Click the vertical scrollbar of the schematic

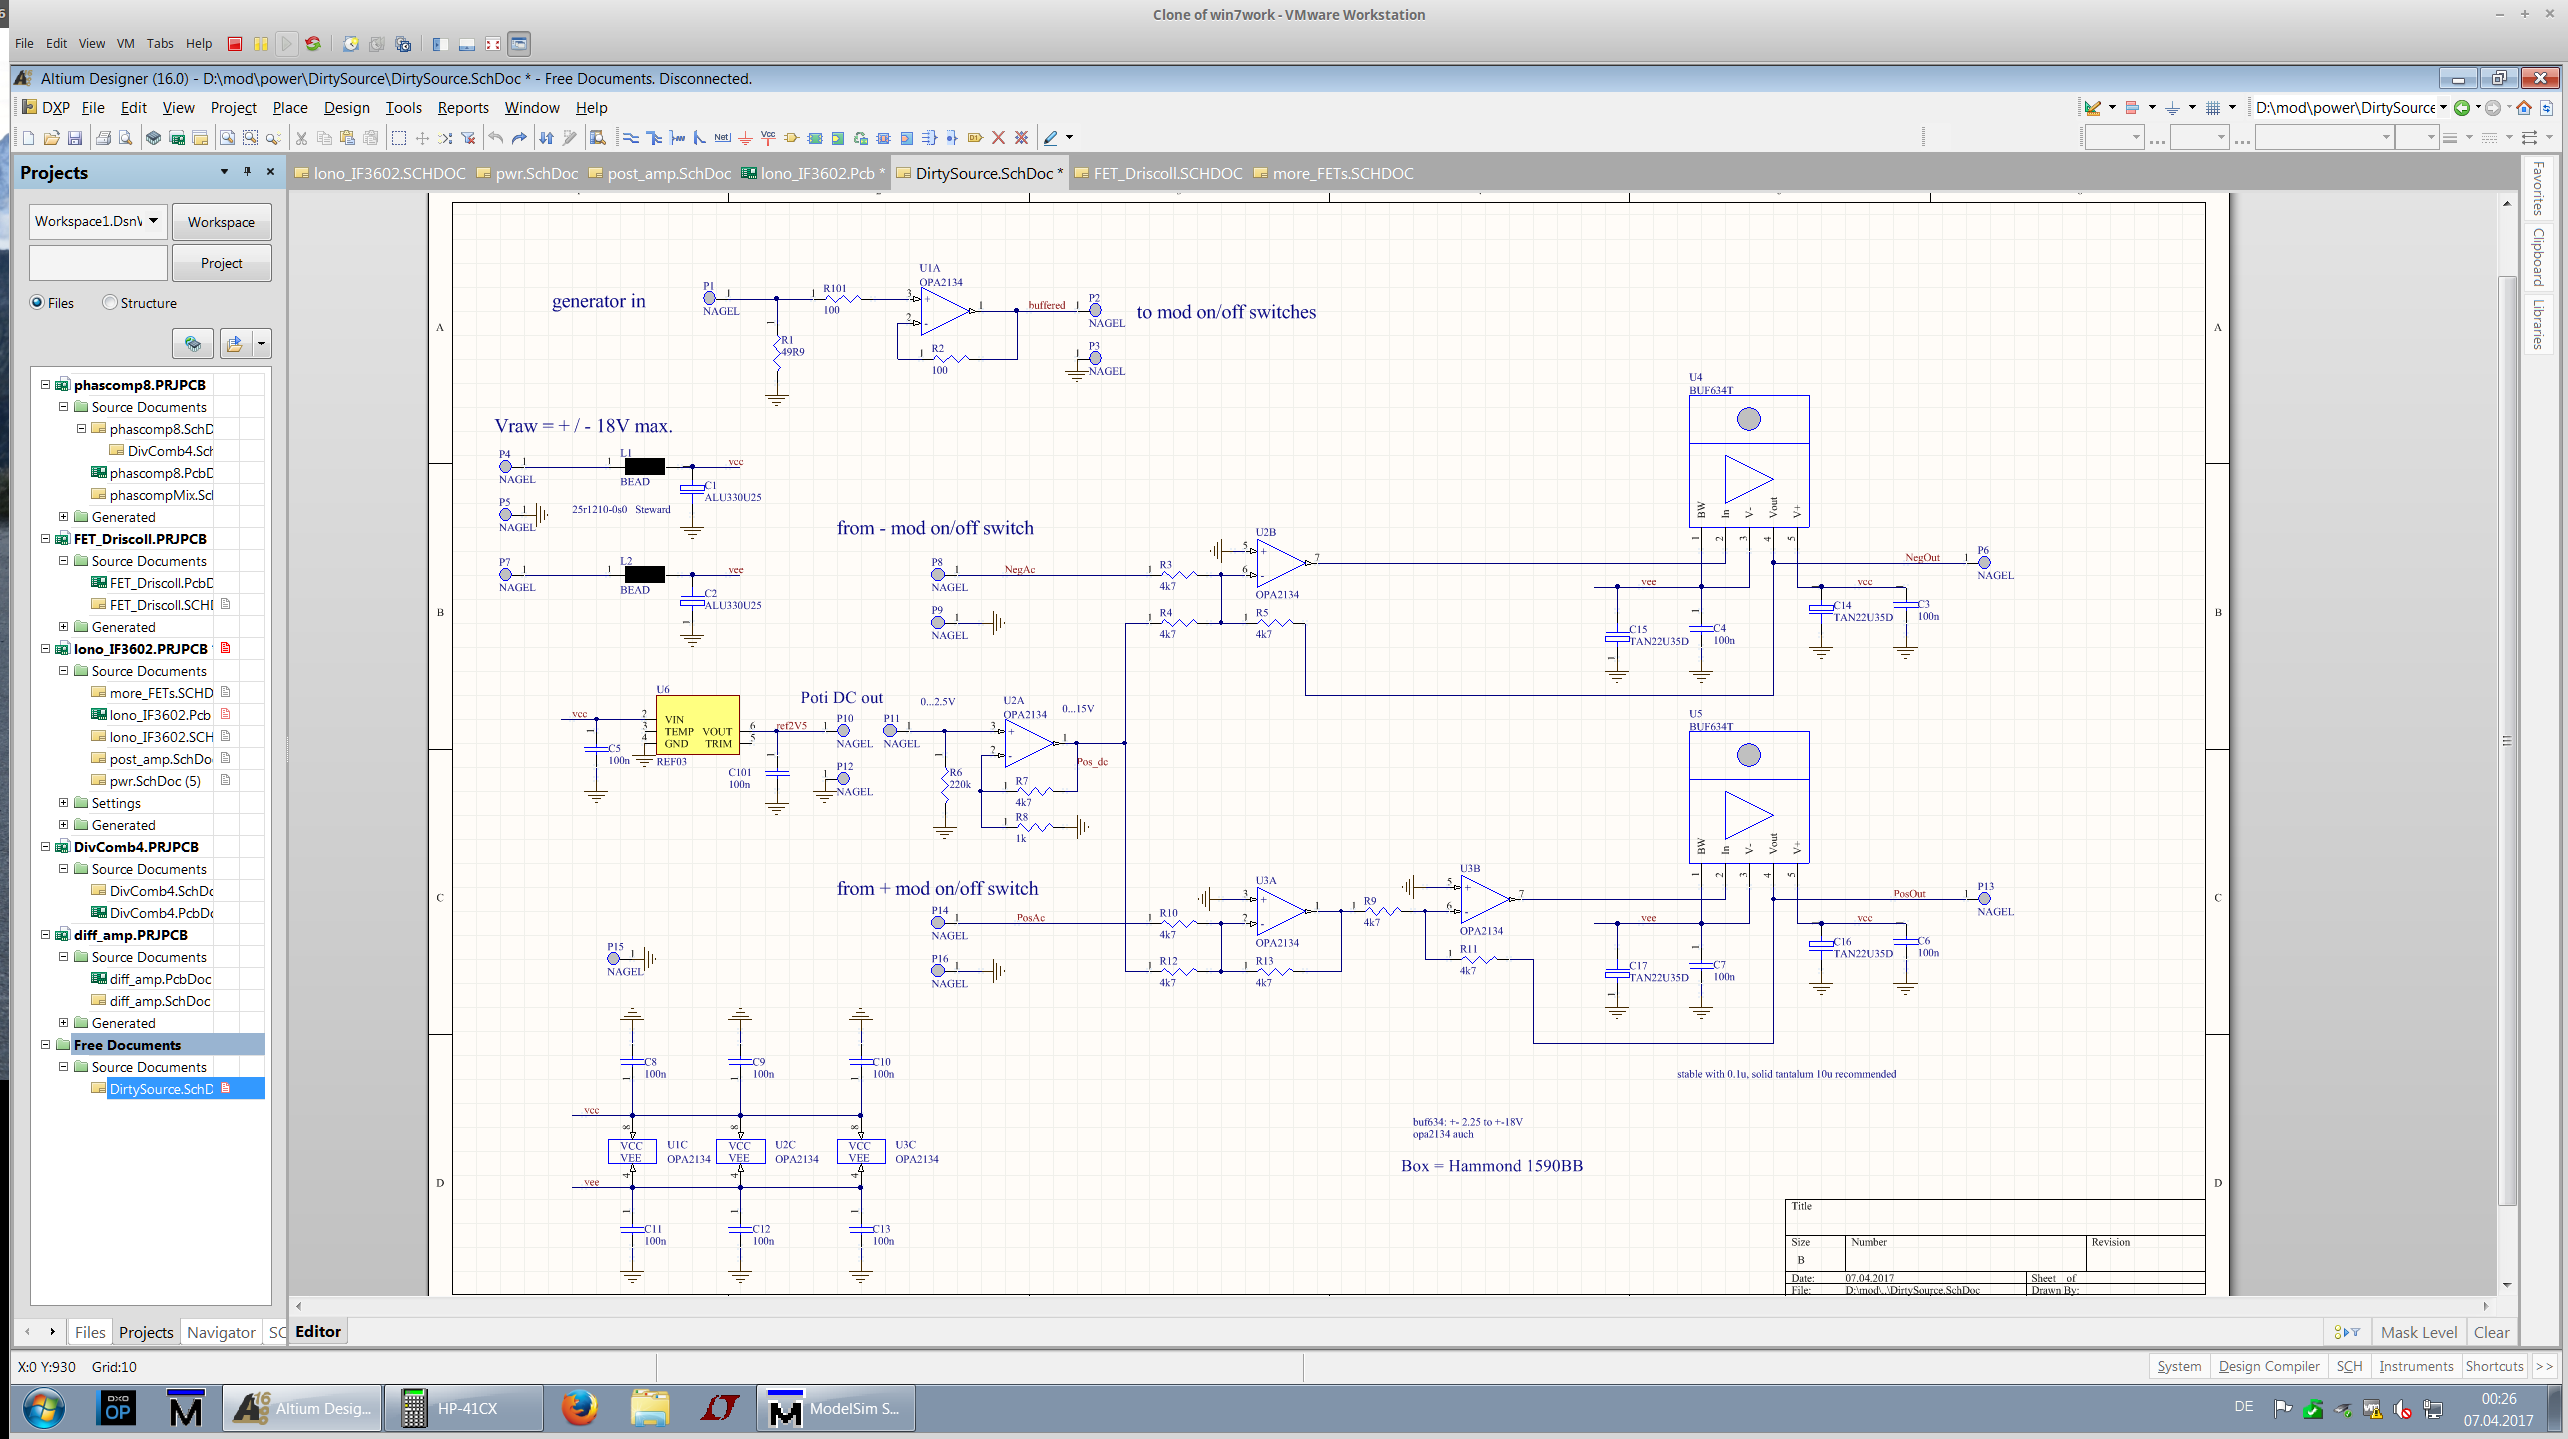[x=2507, y=742]
